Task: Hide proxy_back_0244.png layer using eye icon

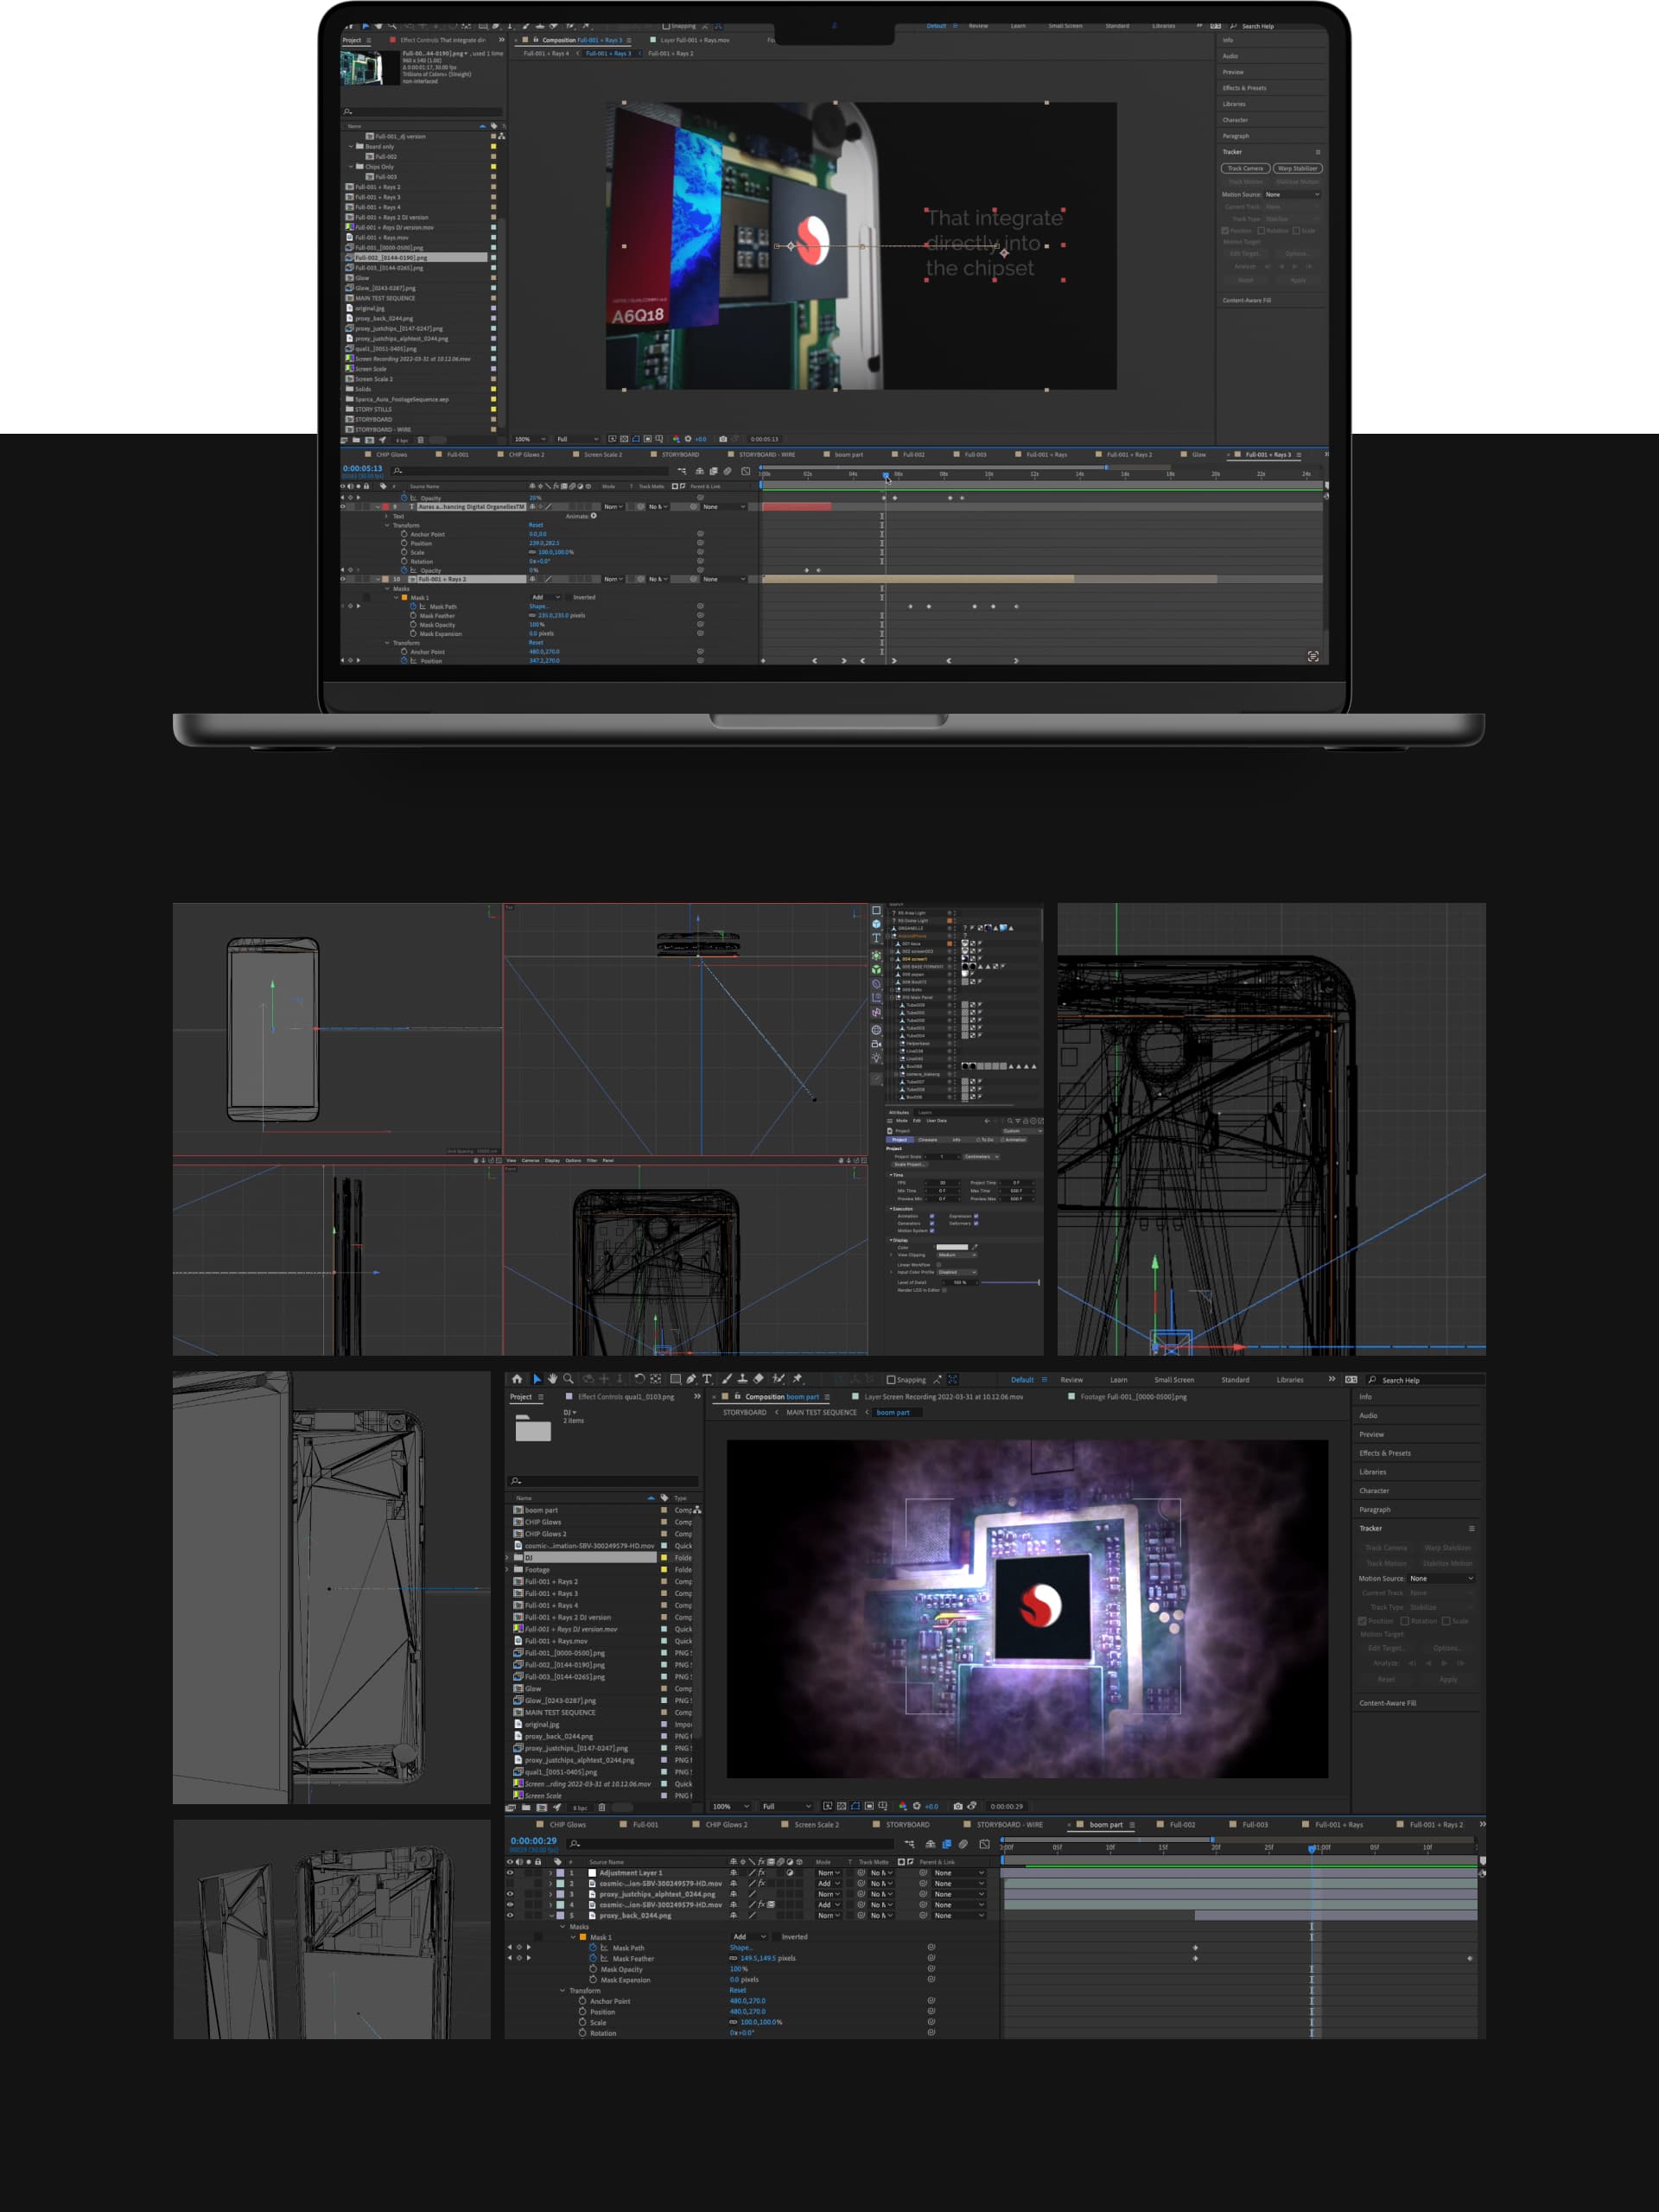Action: click(510, 1916)
